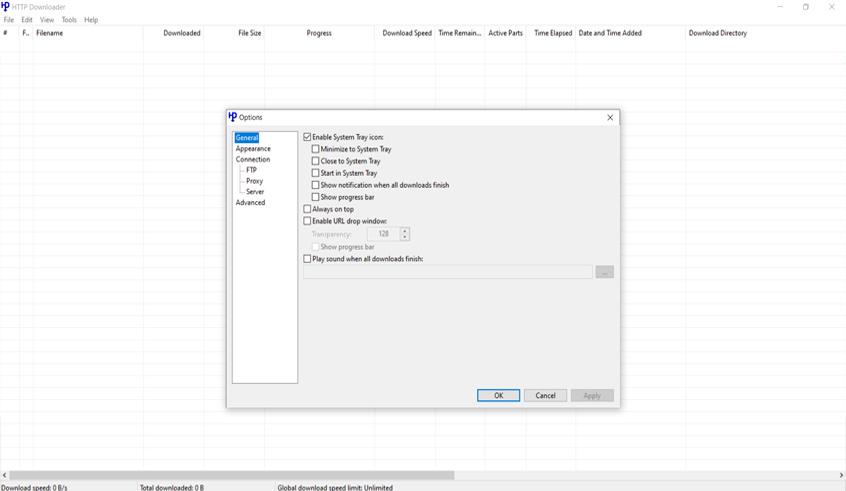Open the Tools menu
This screenshot has width=846, height=491.
click(x=69, y=19)
